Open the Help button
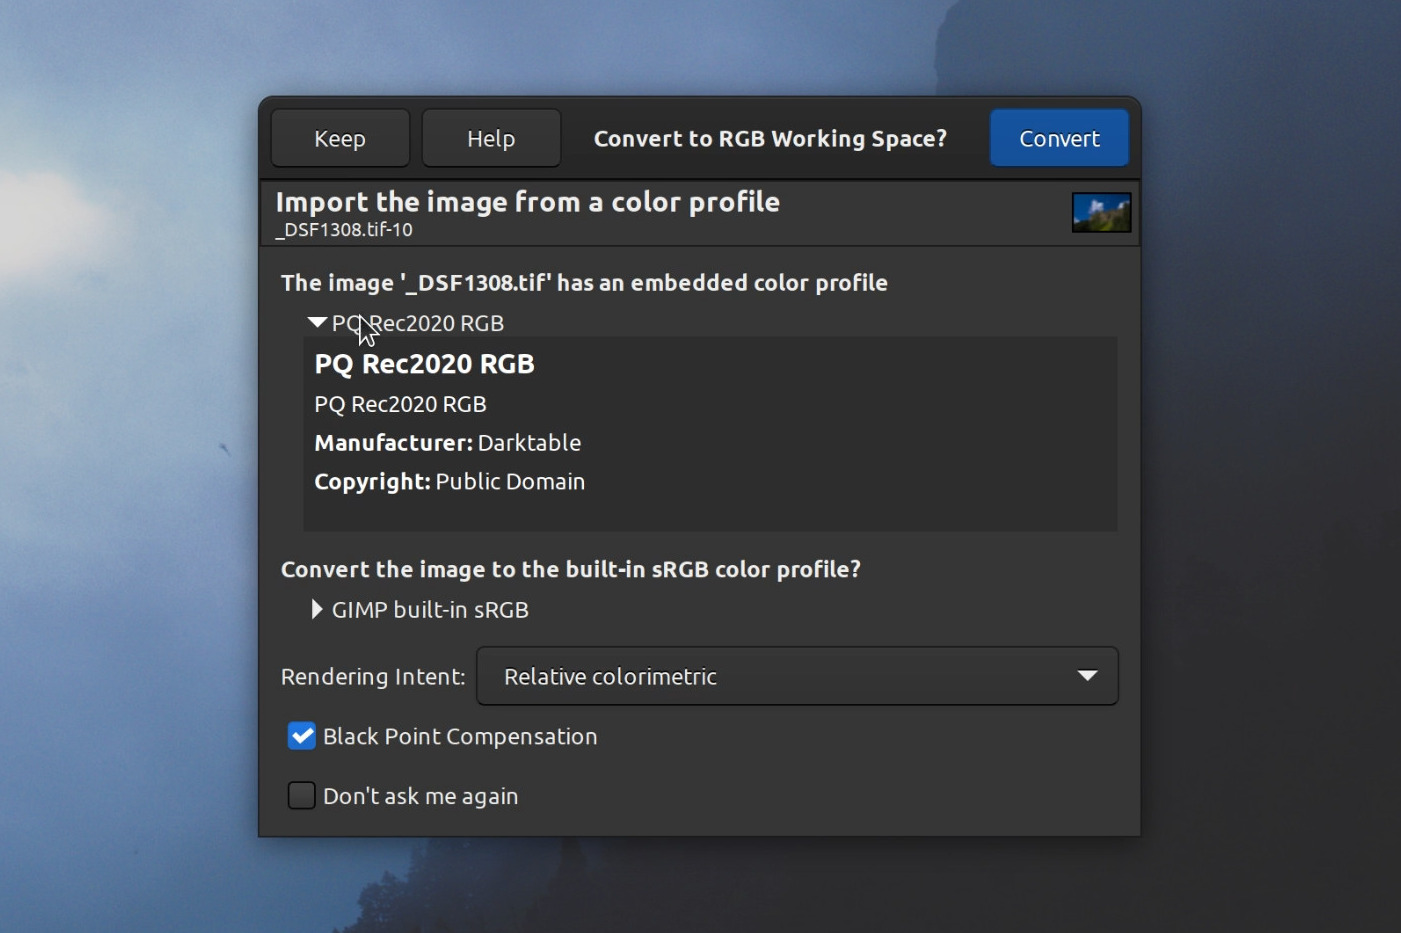Image resolution: width=1401 pixels, height=933 pixels. click(491, 138)
